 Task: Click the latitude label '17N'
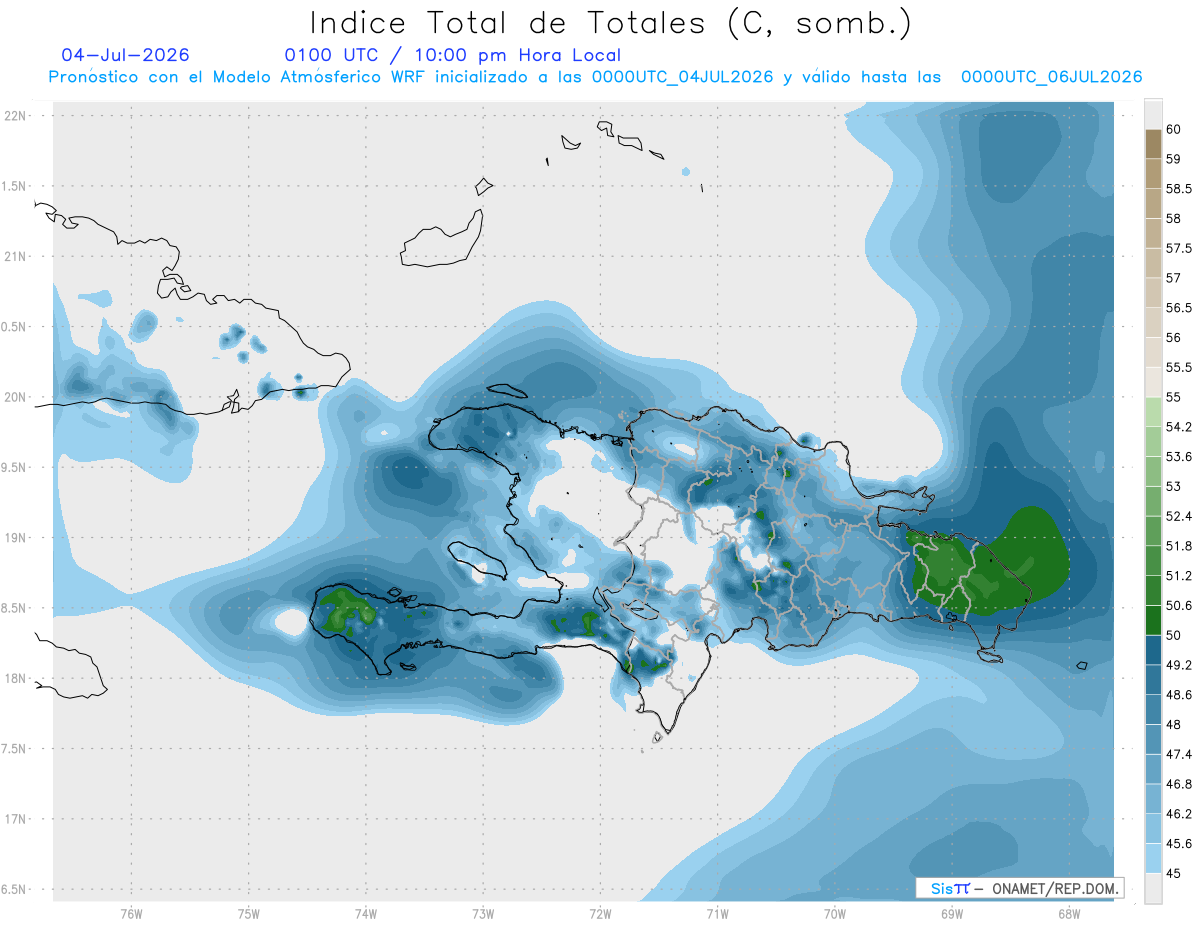click(x=15, y=819)
